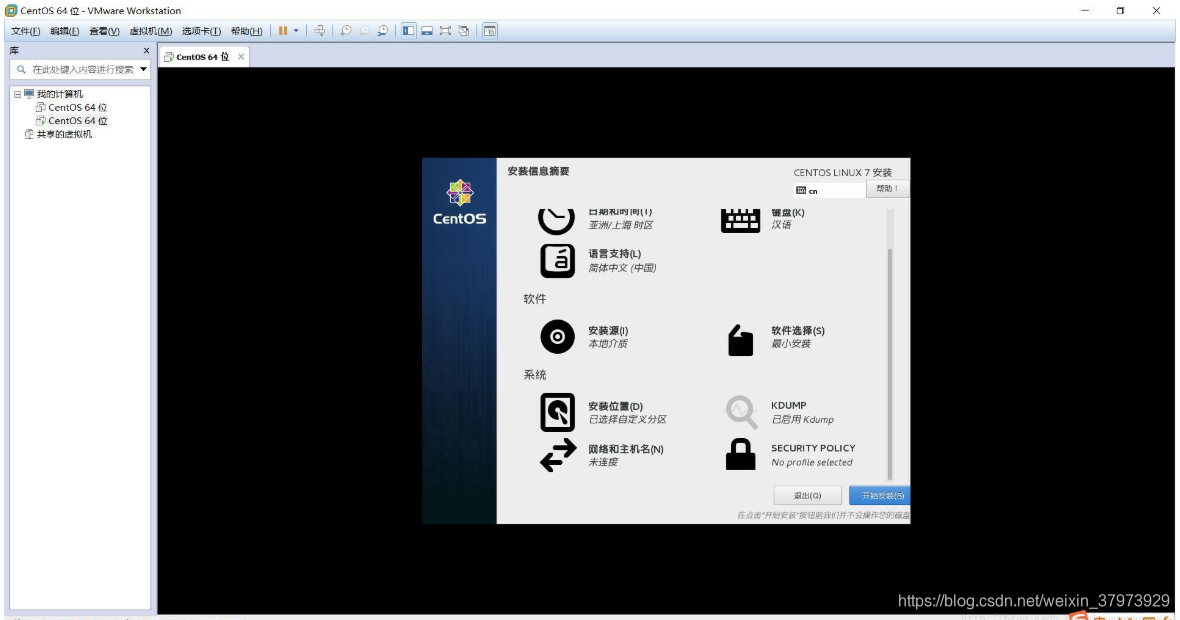Restore down the VMware Workstation window
Screen dimensions: 1180x620
pyautogui.click(x=1121, y=11)
